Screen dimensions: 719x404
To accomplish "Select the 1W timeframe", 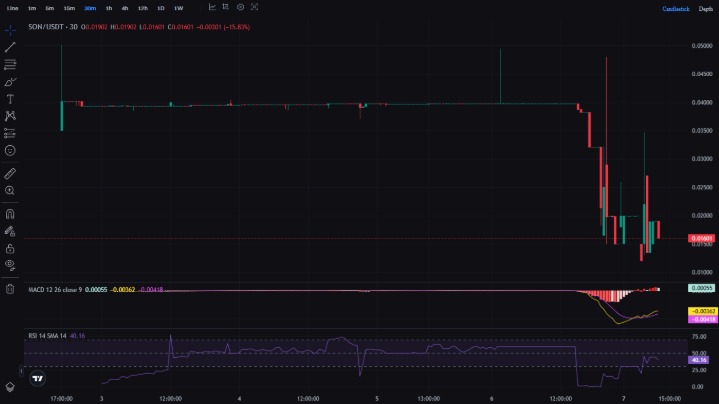I will click(x=178, y=8).
